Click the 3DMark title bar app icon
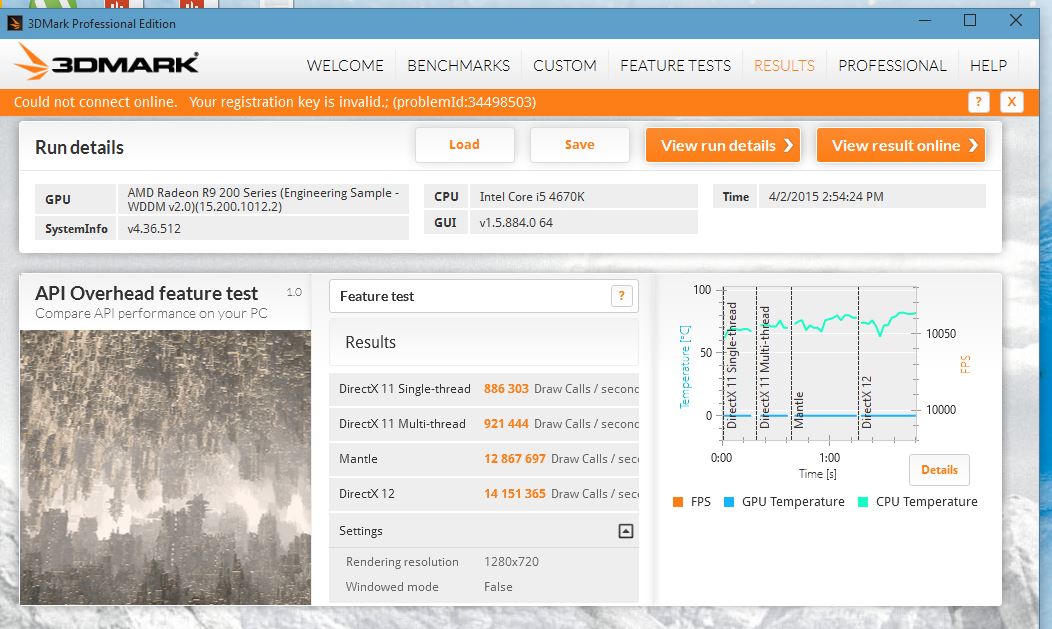This screenshot has width=1052, height=629. click(14, 23)
